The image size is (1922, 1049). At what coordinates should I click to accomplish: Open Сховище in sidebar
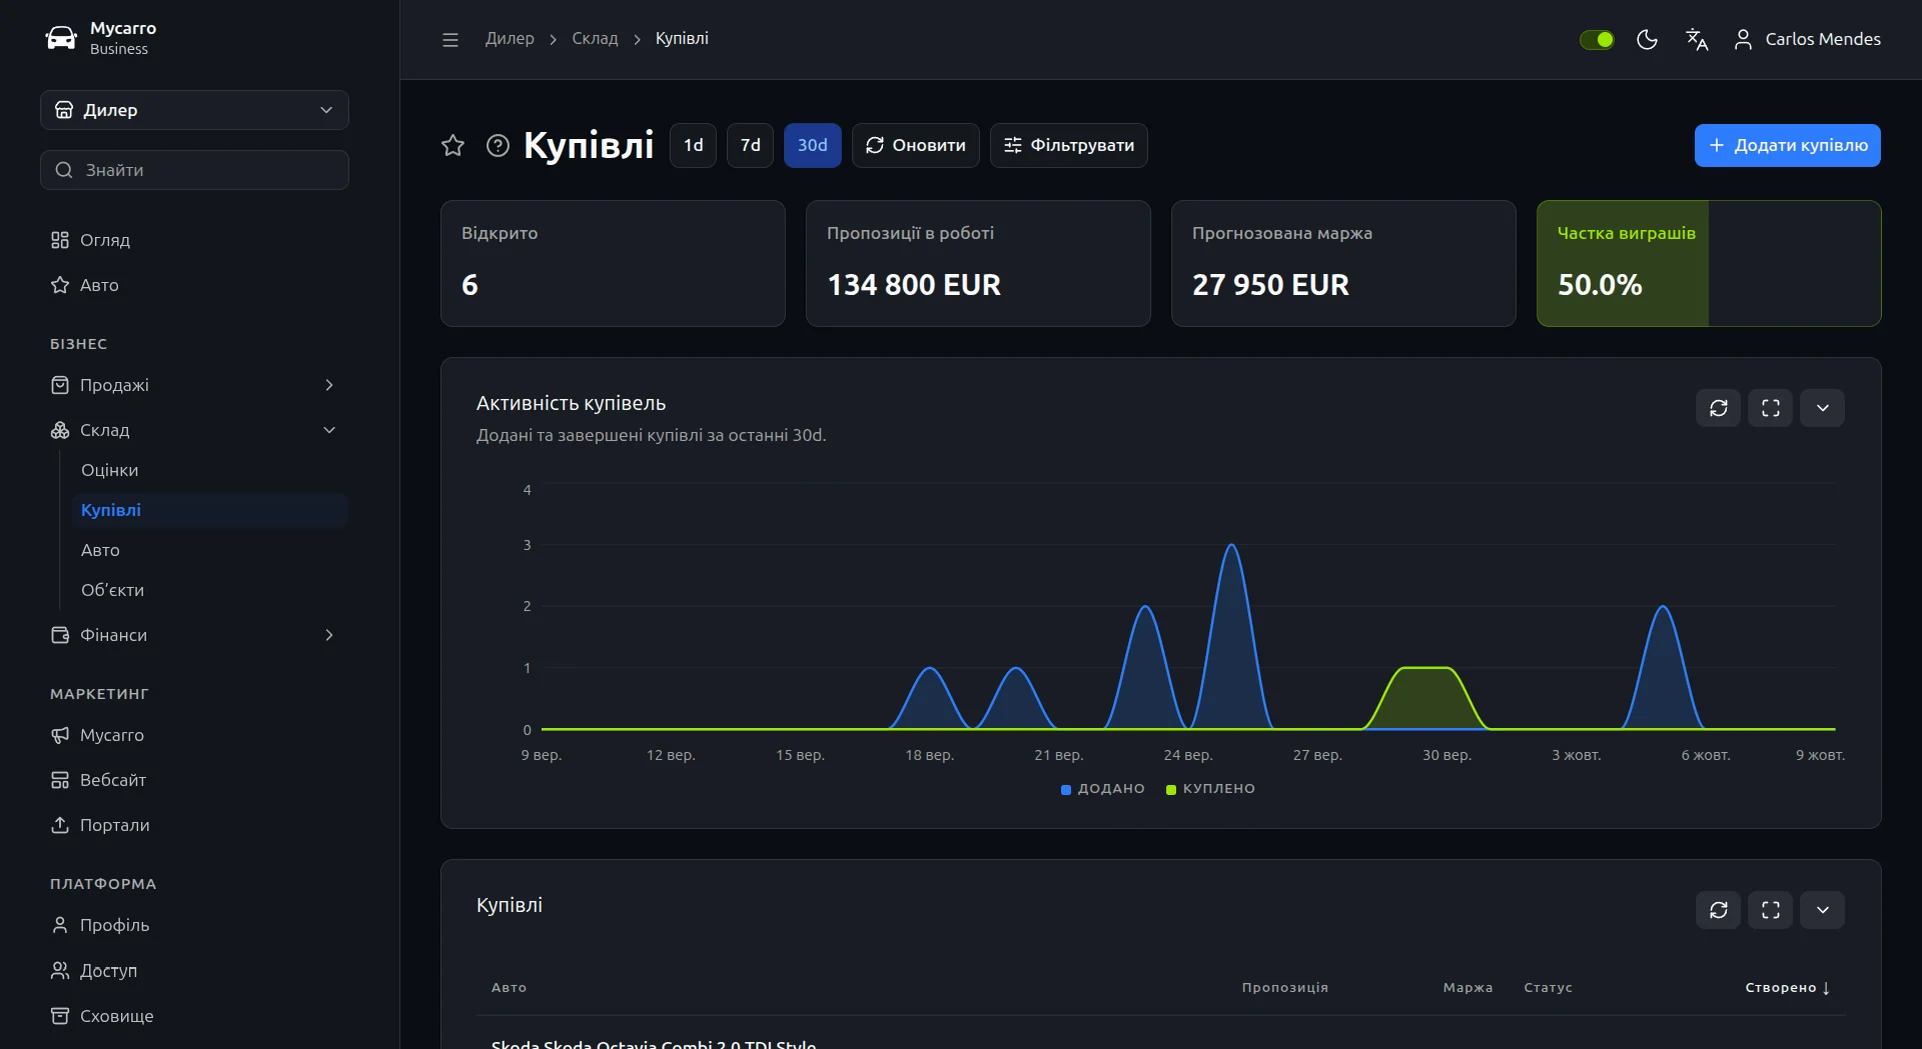click(x=194, y=1016)
